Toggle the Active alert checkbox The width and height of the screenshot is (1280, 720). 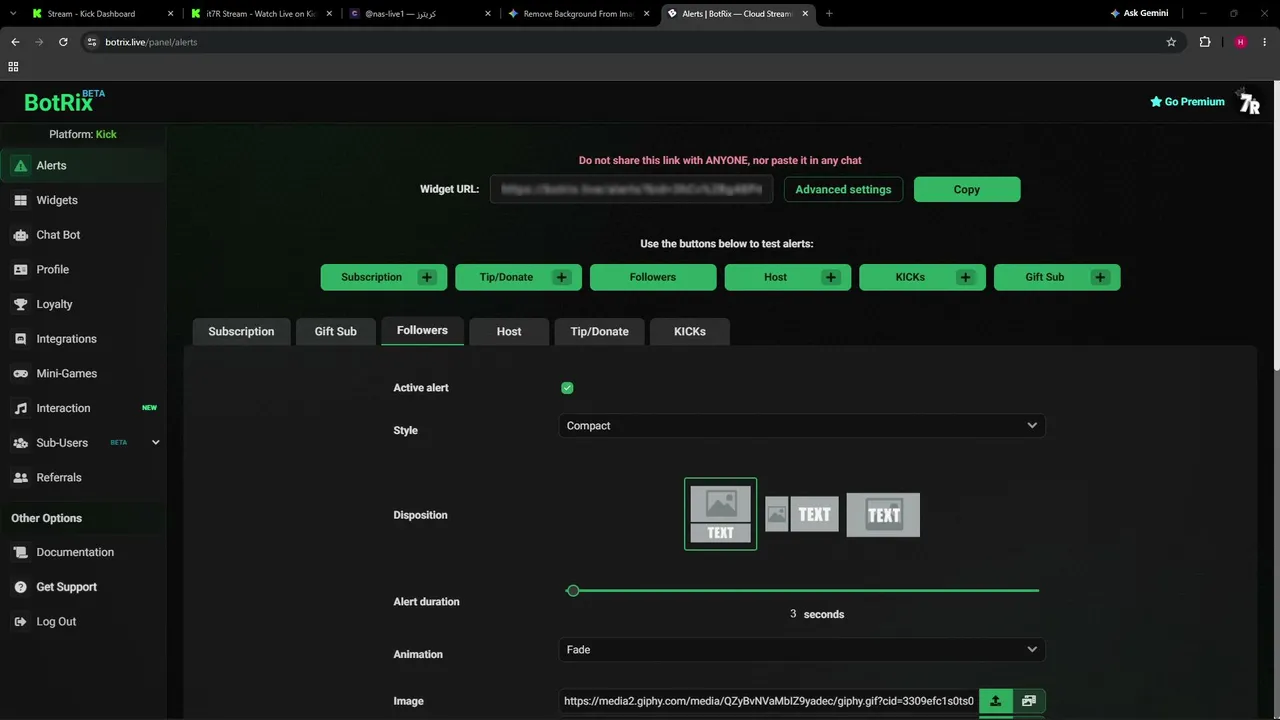pyautogui.click(x=567, y=388)
